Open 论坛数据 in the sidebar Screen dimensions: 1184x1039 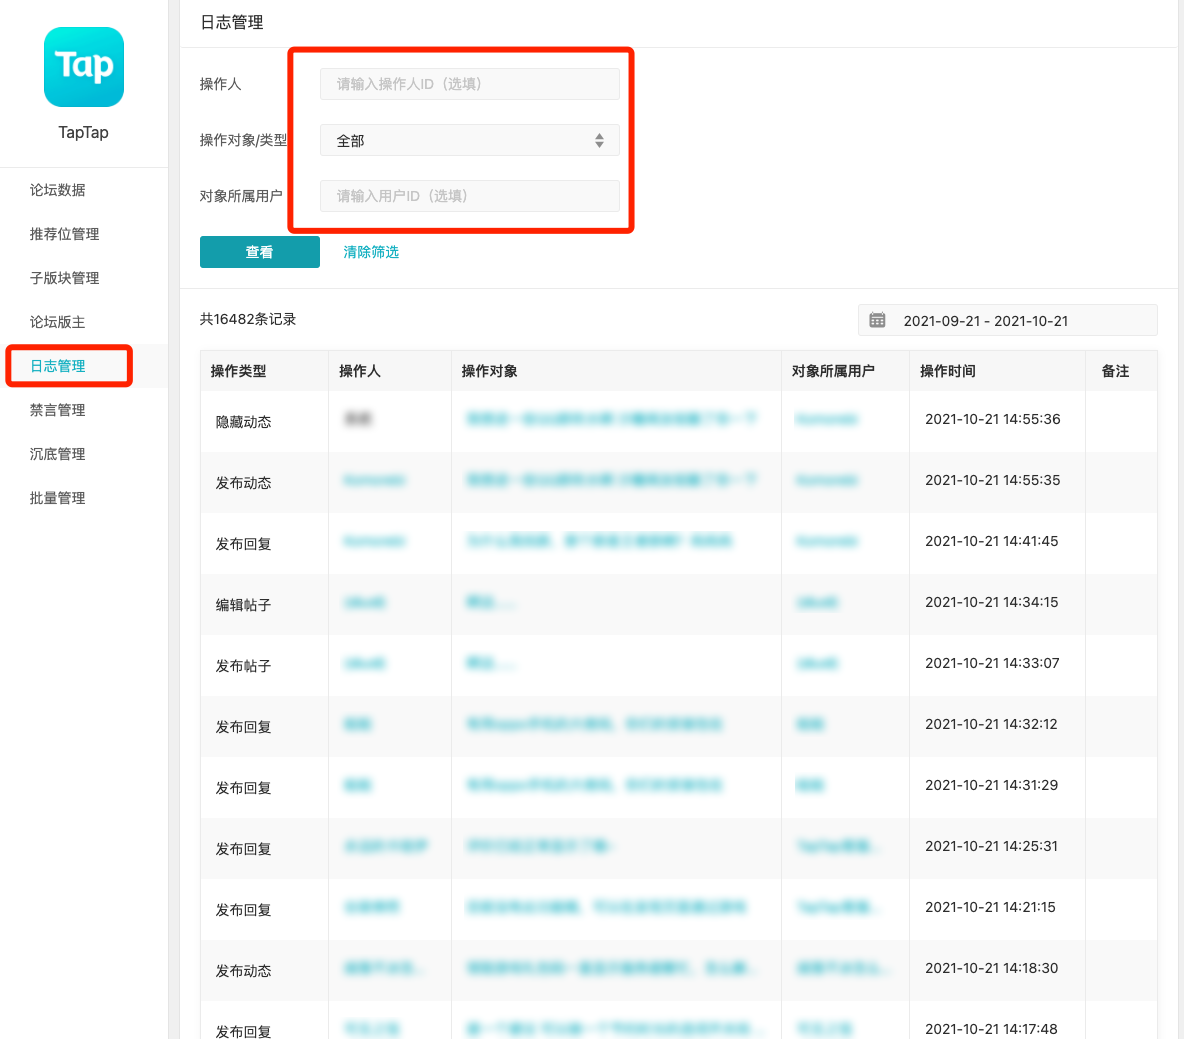point(57,190)
